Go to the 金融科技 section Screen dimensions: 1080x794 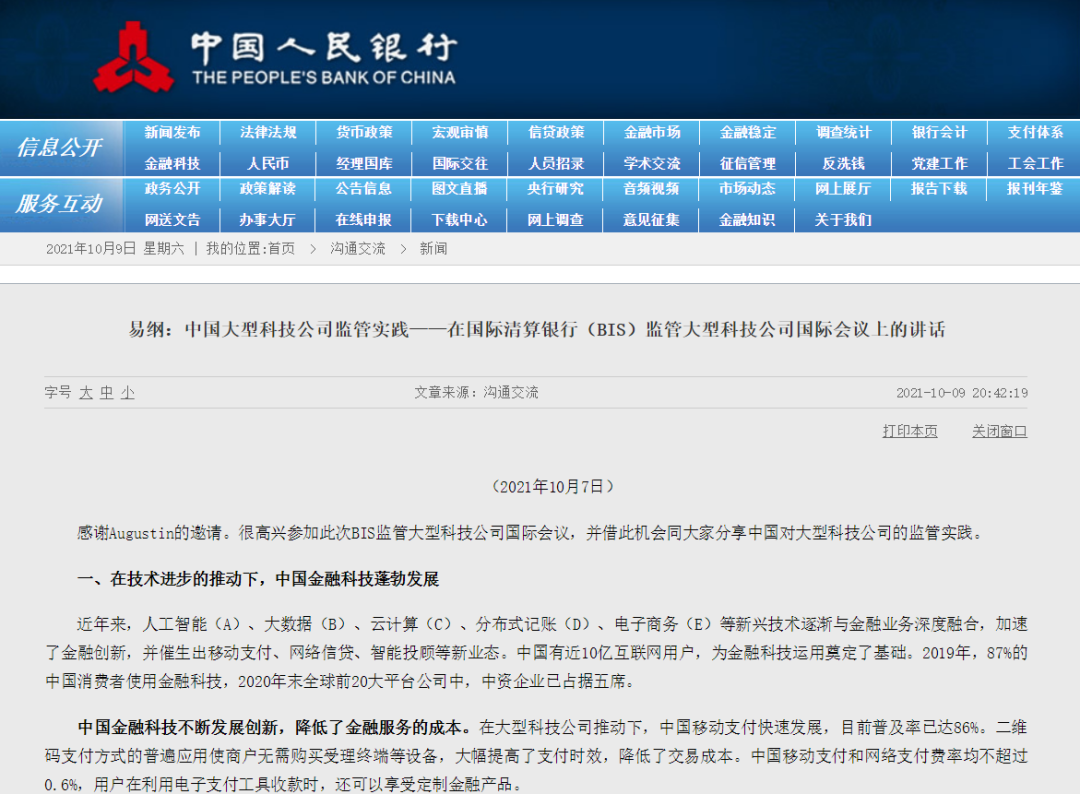(x=172, y=164)
